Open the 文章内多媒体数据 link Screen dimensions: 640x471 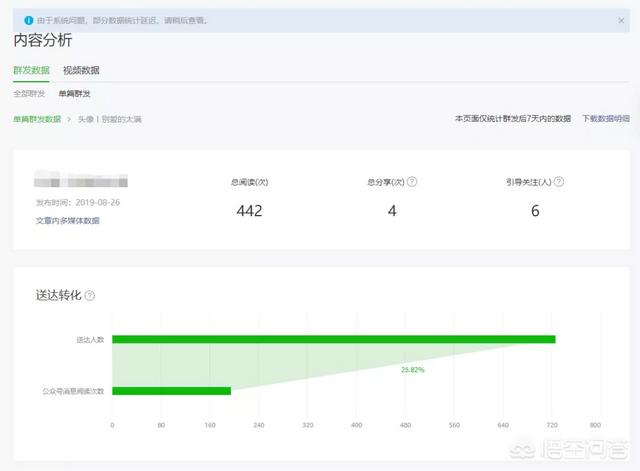tap(68, 220)
